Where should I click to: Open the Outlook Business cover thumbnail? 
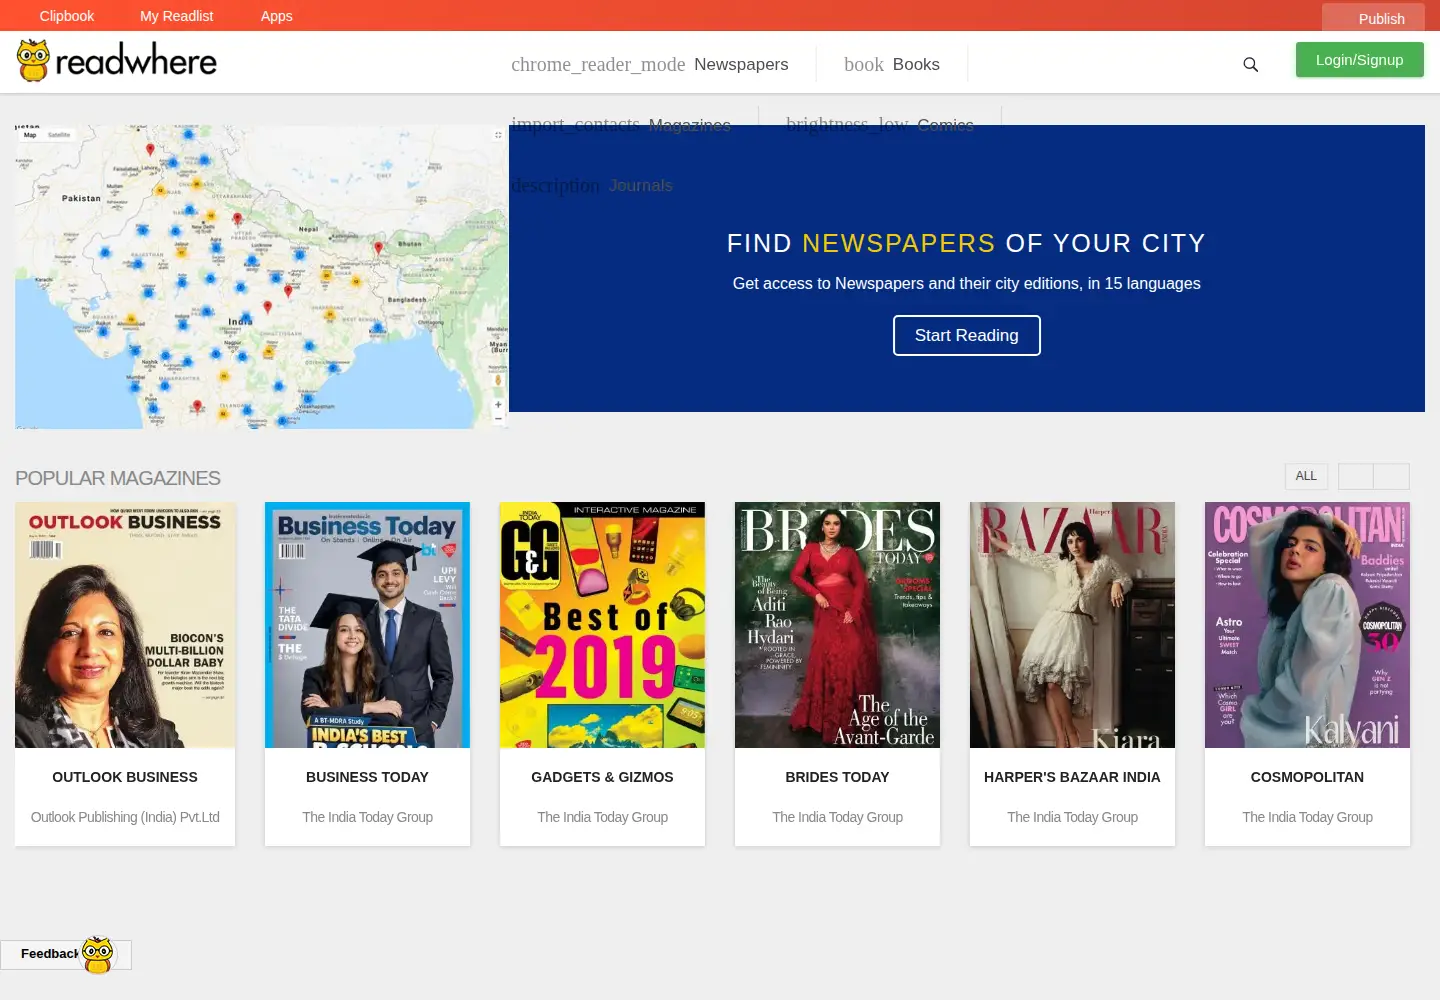coord(125,625)
